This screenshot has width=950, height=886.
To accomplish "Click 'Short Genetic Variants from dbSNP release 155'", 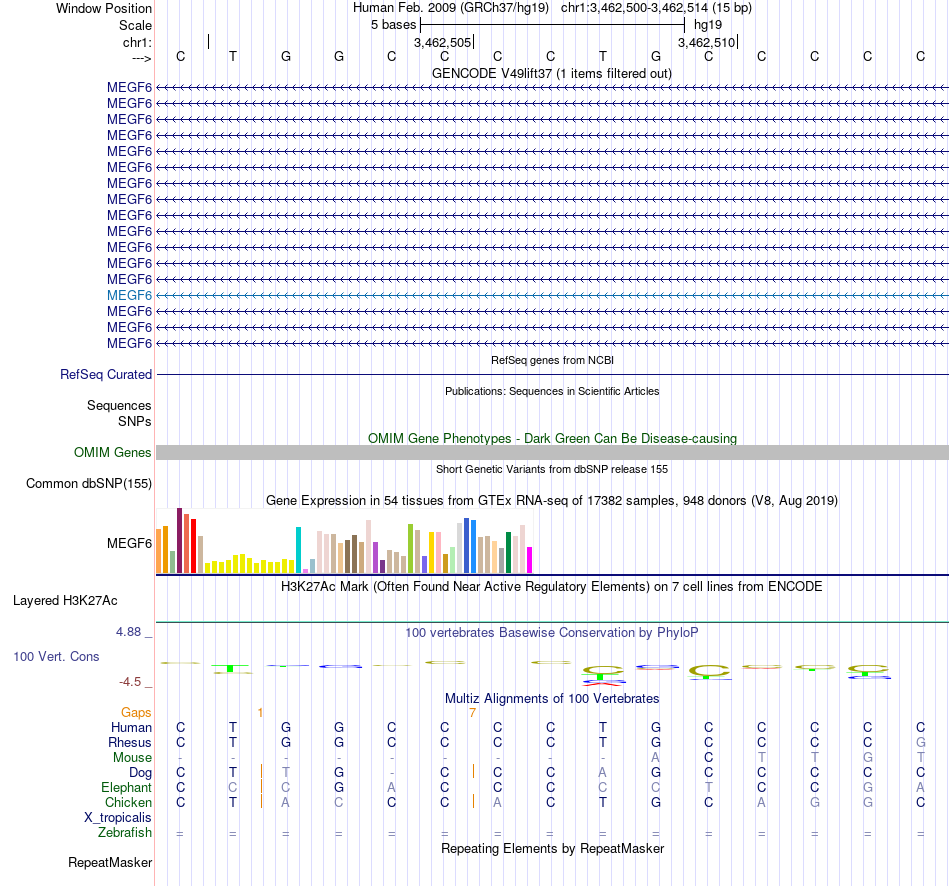I will 552,469.
